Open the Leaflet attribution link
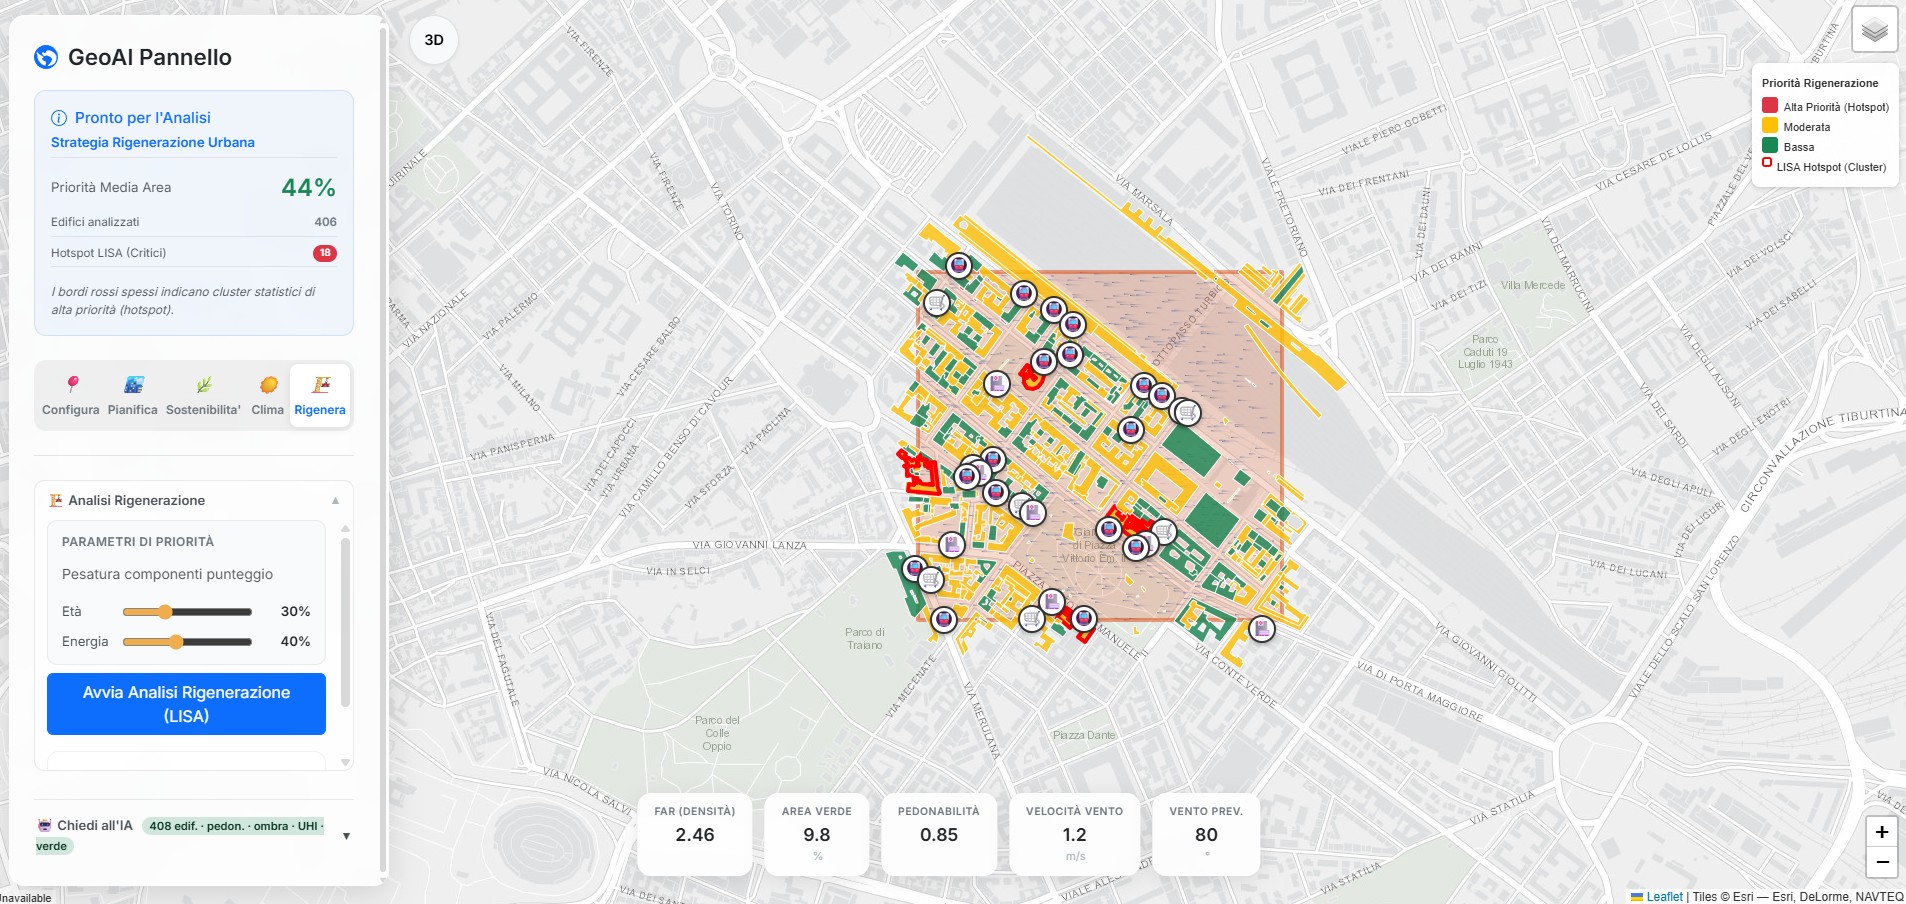 click(x=1664, y=896)
